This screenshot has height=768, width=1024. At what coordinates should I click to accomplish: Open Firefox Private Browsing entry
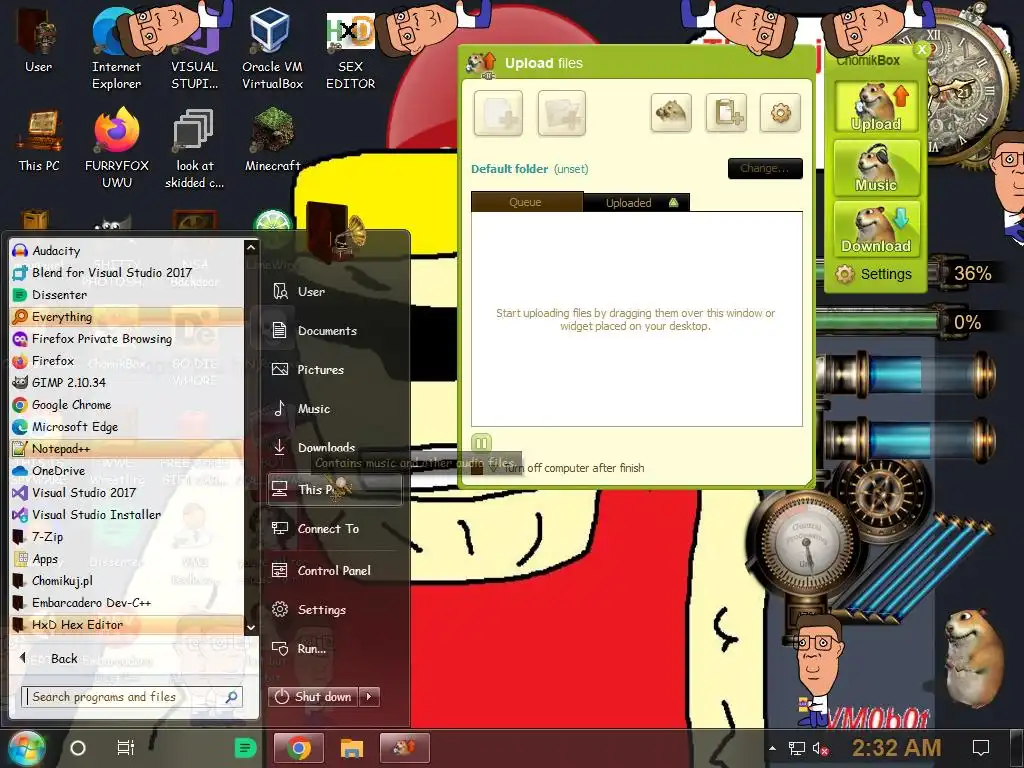pos(127,338)
